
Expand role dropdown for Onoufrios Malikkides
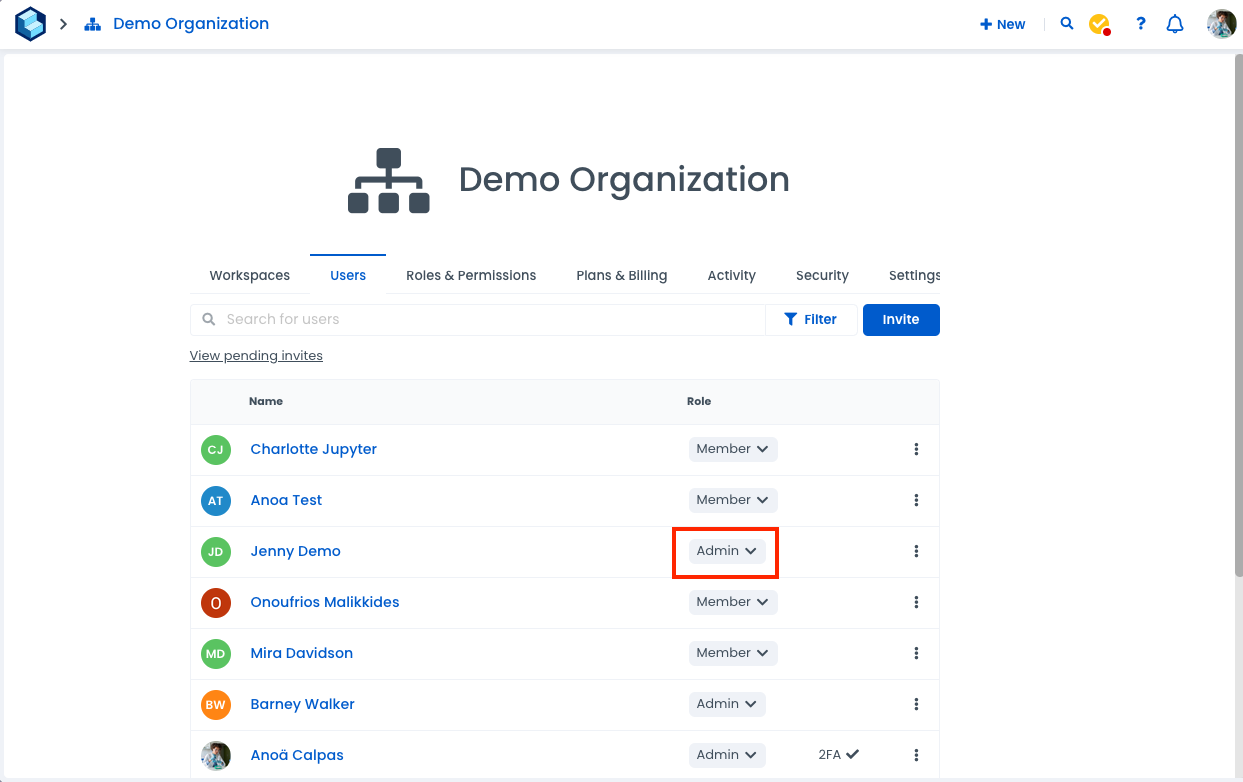732,602
